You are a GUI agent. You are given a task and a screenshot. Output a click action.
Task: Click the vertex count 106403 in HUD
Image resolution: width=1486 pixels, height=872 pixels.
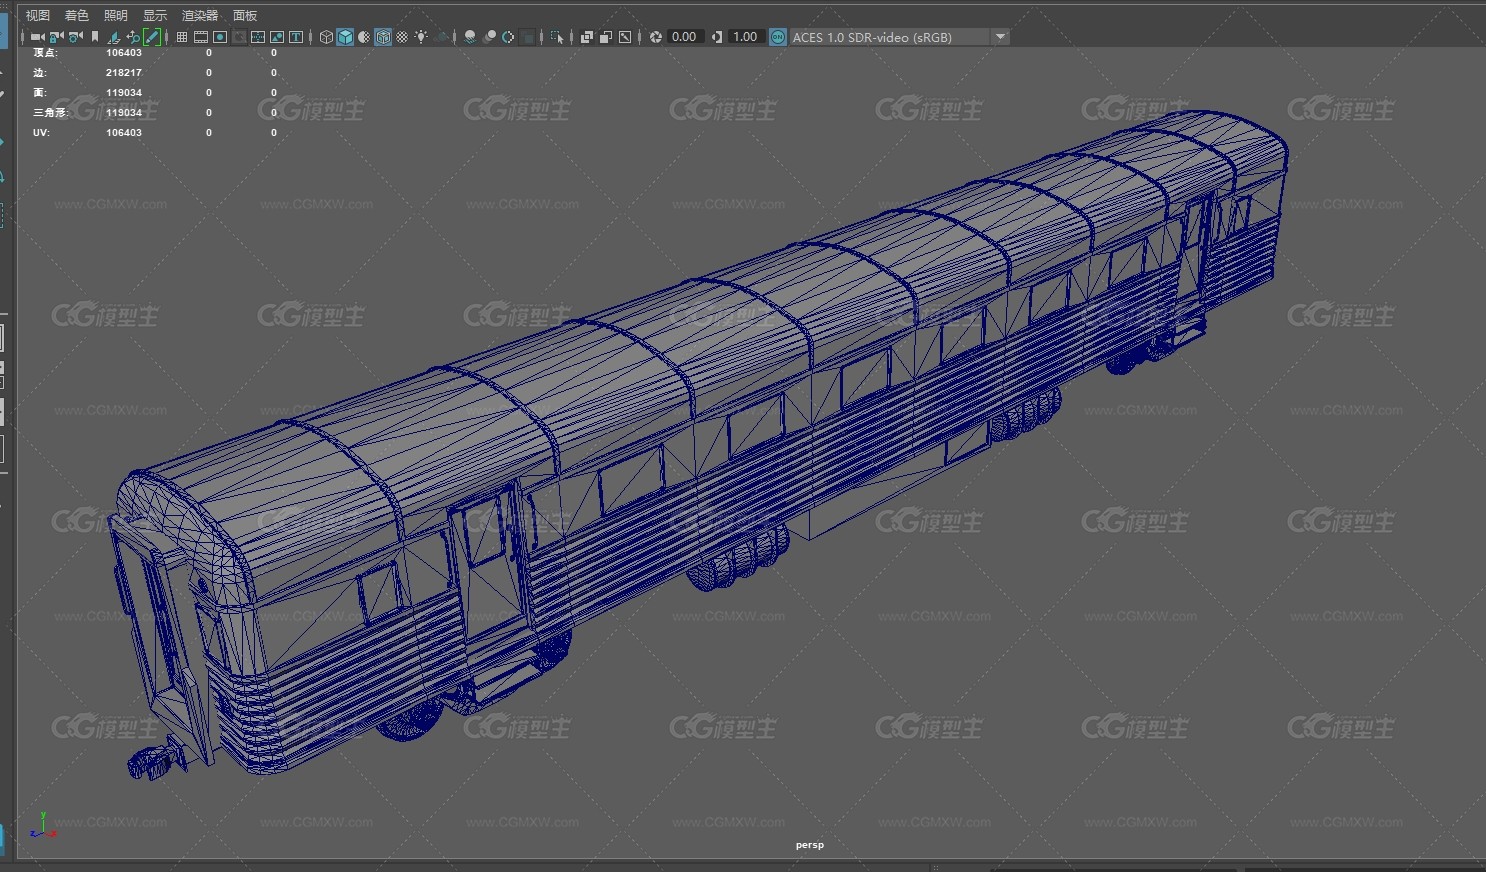[x=124, y=53]
